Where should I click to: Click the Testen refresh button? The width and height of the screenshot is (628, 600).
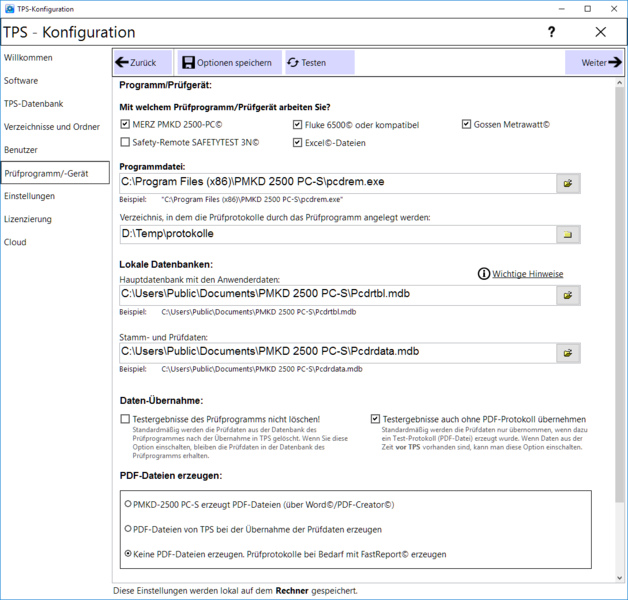320,62
